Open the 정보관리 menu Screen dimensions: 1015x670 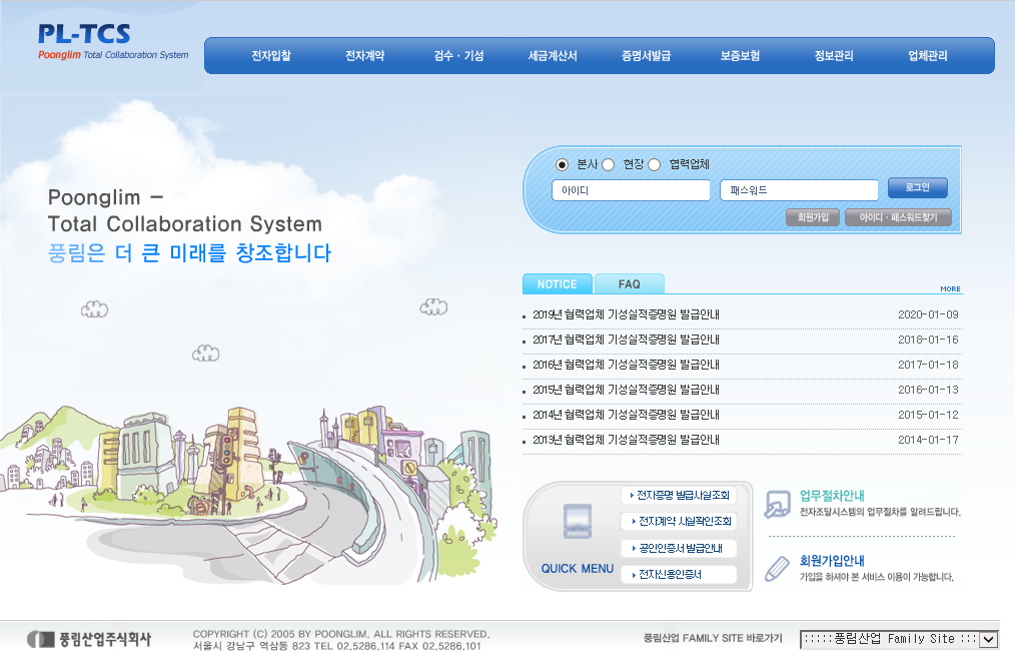tap(834, 56)
